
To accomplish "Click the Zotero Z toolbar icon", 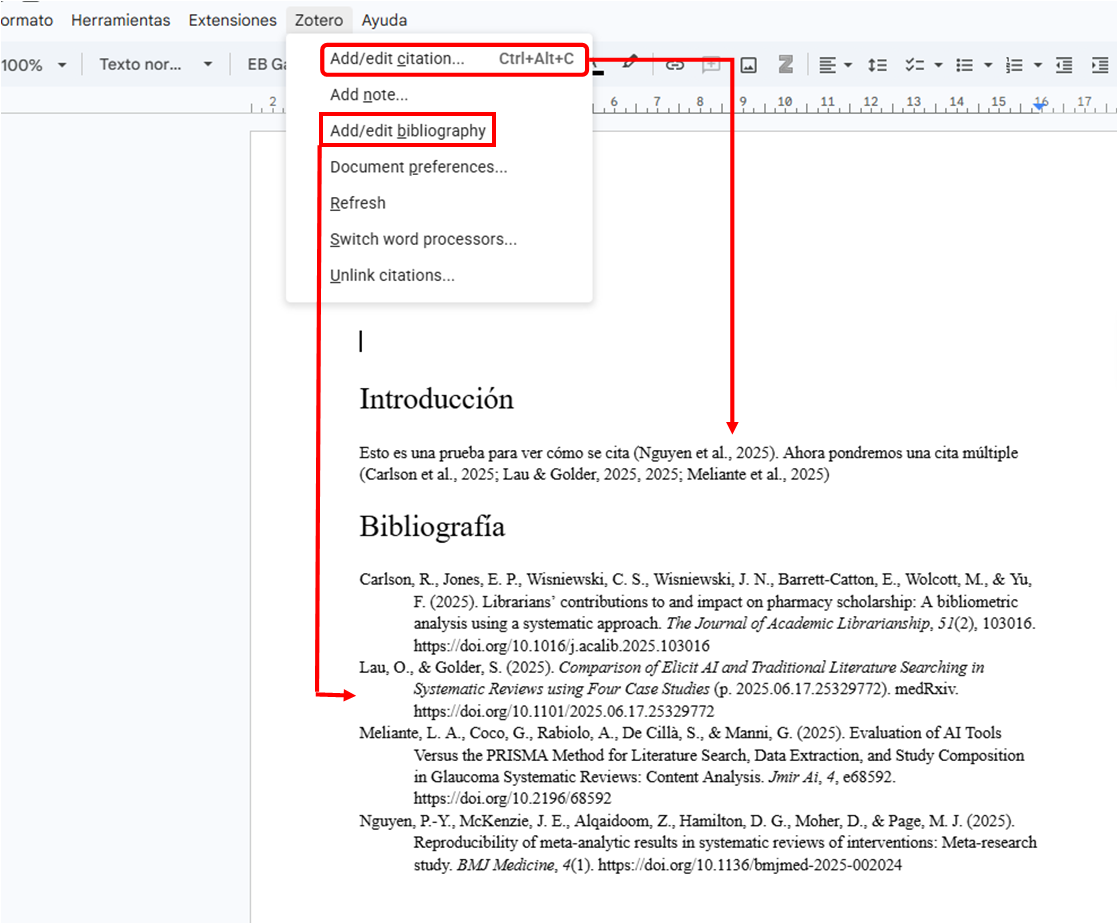I will point(785,65).
